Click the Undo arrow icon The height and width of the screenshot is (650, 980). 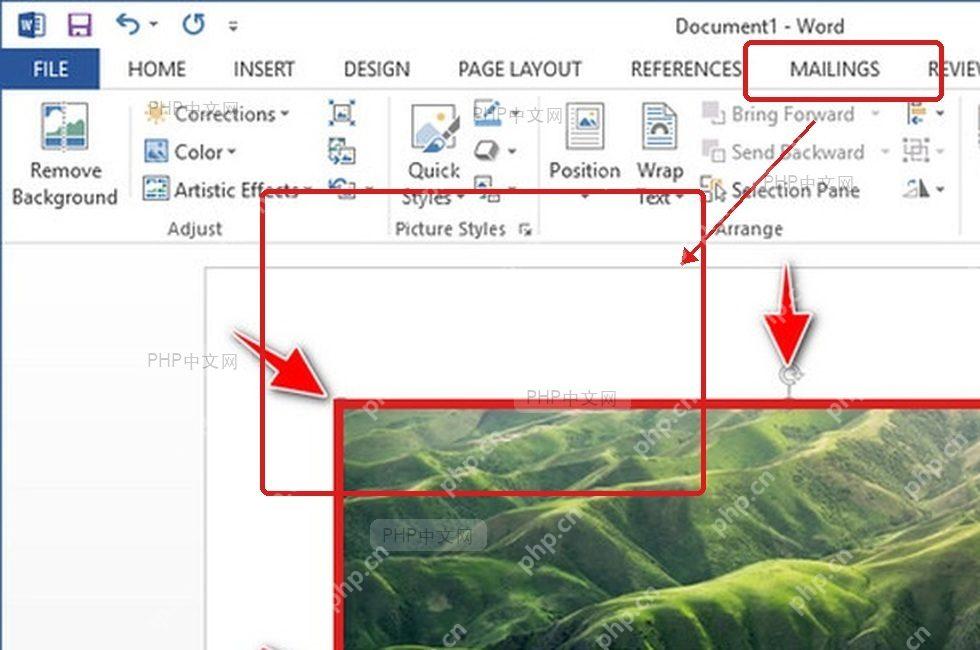click(x=128, y=24)
